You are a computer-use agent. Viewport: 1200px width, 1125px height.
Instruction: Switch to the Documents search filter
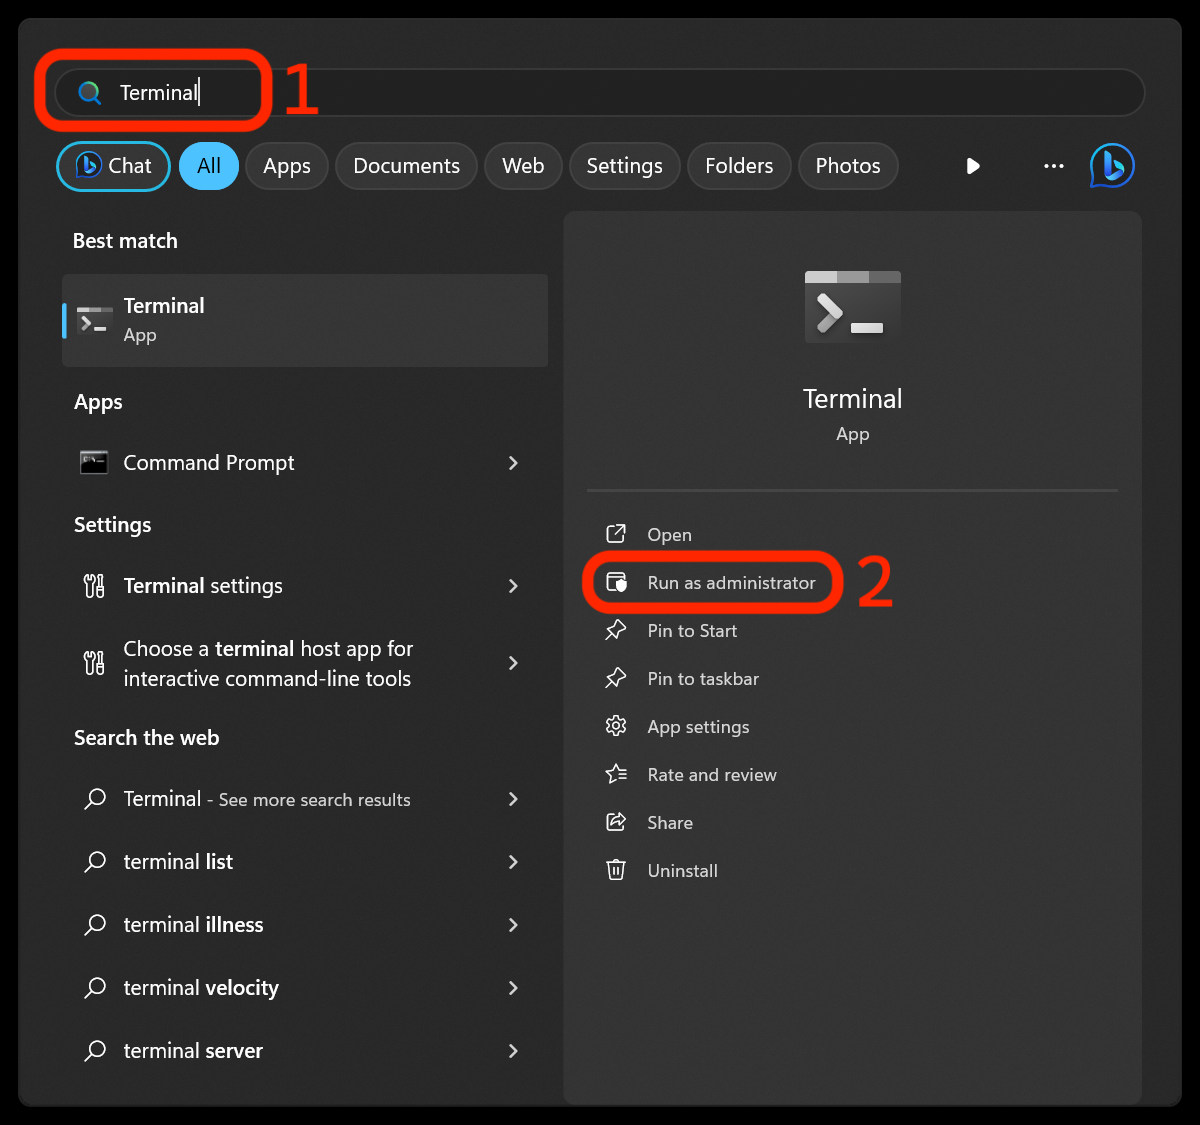pyautogui.click(x=406, y=166)
